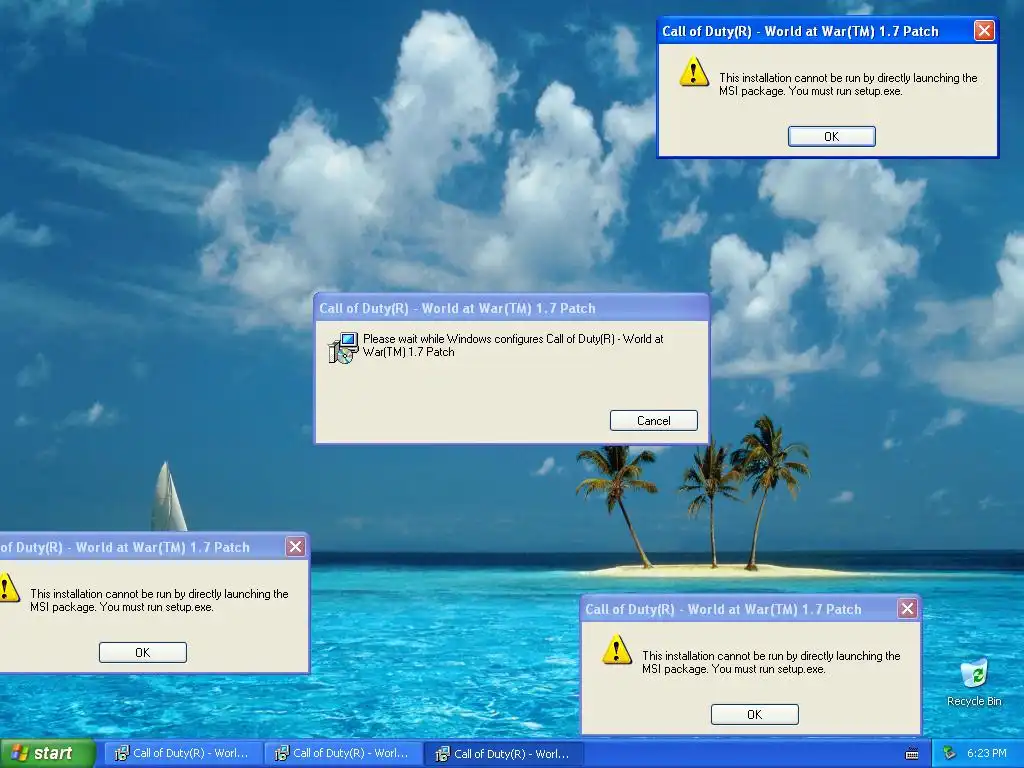The height and width of the screenshot is (768, 1024).
Task: Select second Call of Duty taskbar button
Action: [344, 754]
